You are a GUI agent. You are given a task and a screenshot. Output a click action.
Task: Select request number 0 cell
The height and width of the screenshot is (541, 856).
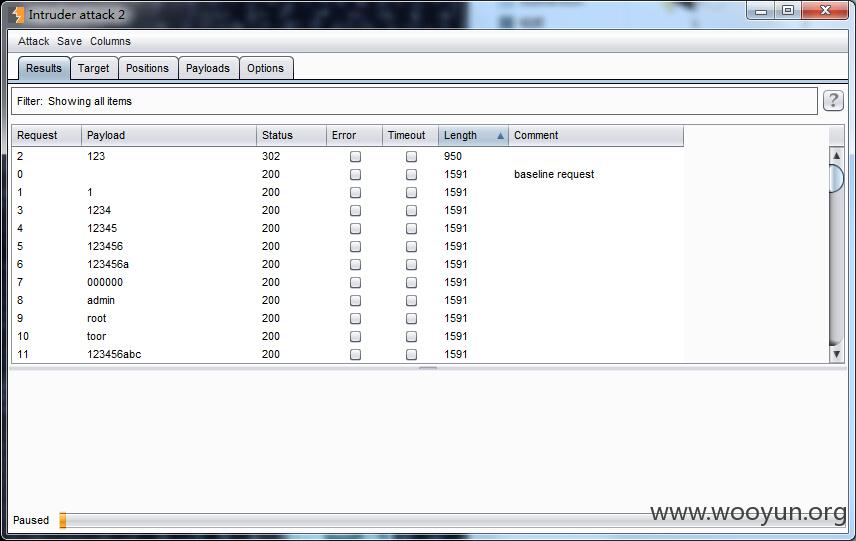[20, 174]
